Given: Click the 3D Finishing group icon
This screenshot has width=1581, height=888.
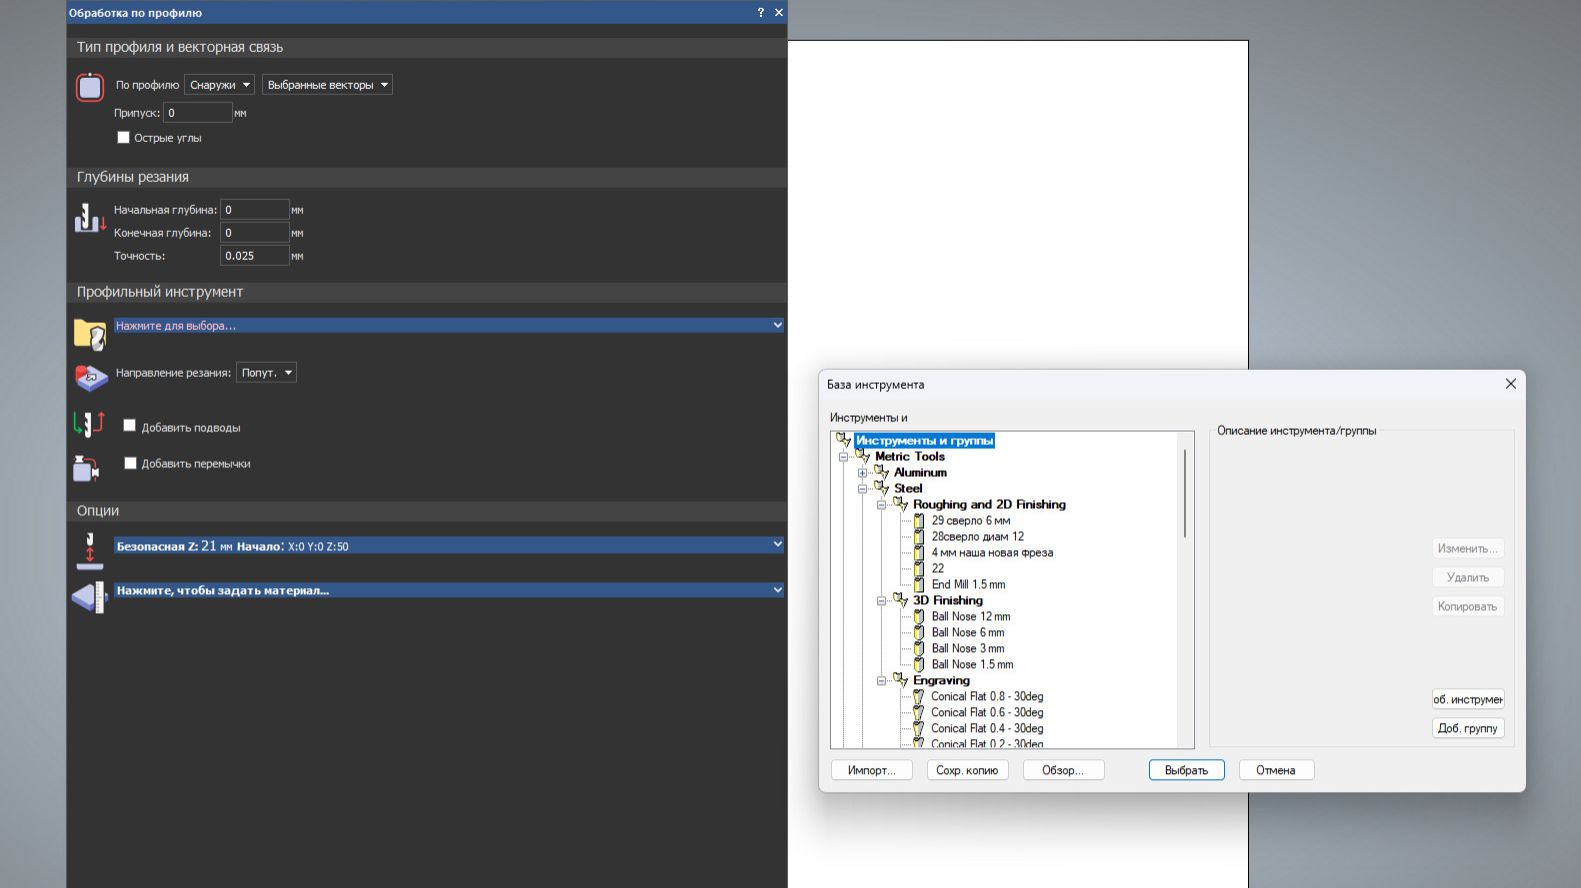Looking at the screenshot, I should [x=901, y=600].
